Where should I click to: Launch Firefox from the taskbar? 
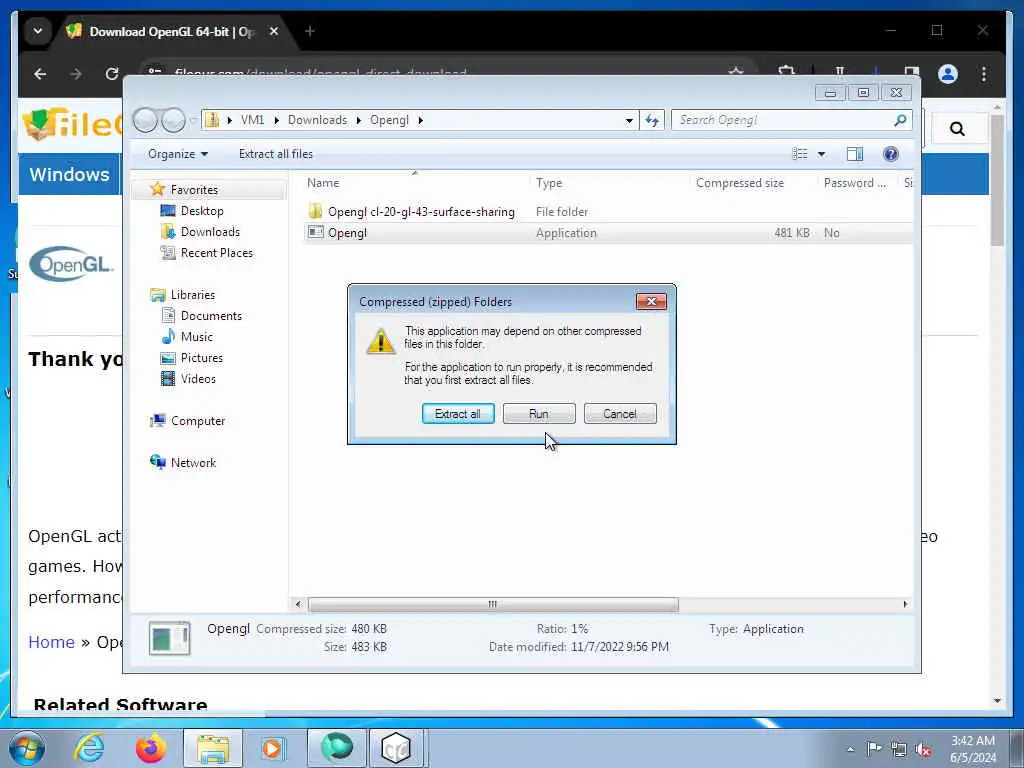tap(150, 748)
